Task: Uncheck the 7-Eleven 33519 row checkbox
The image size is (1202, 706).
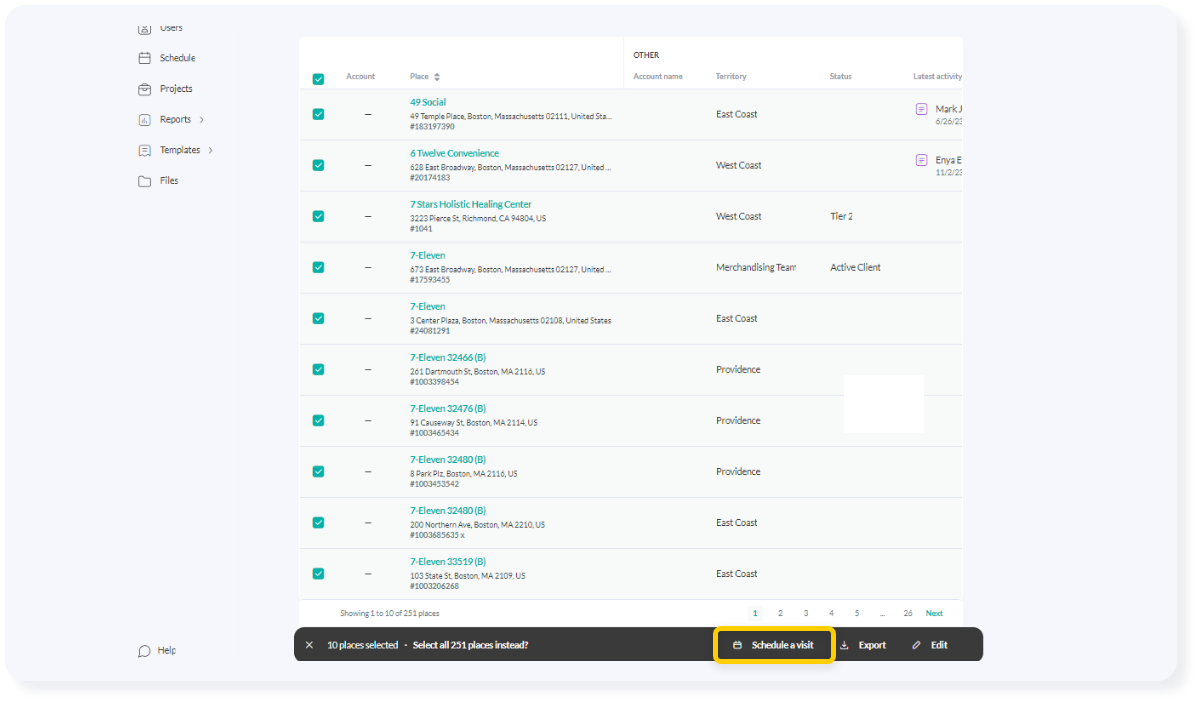Action: (x=318, y=573)
